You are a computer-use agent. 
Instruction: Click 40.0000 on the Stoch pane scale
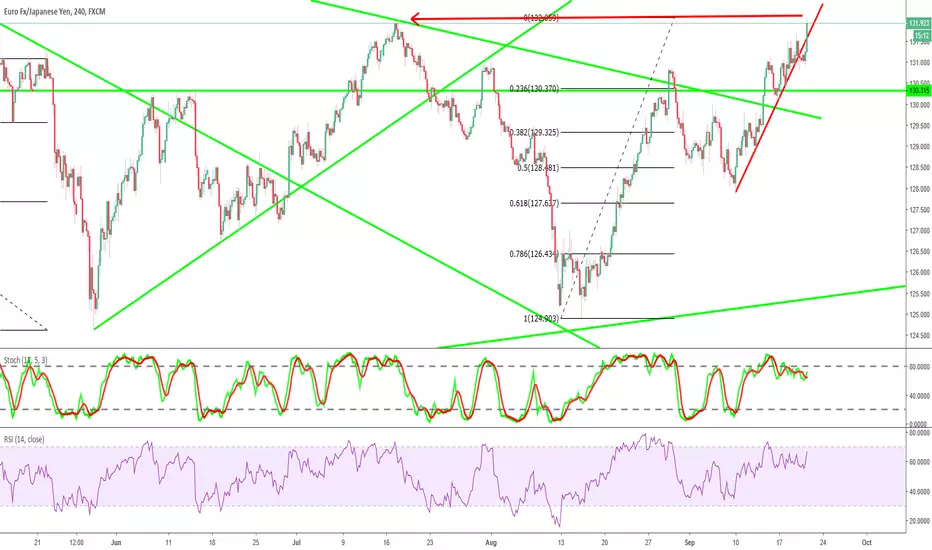coord(919,395)
